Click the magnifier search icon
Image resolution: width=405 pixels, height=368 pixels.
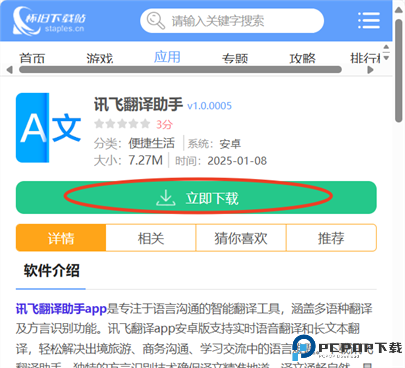156,21
